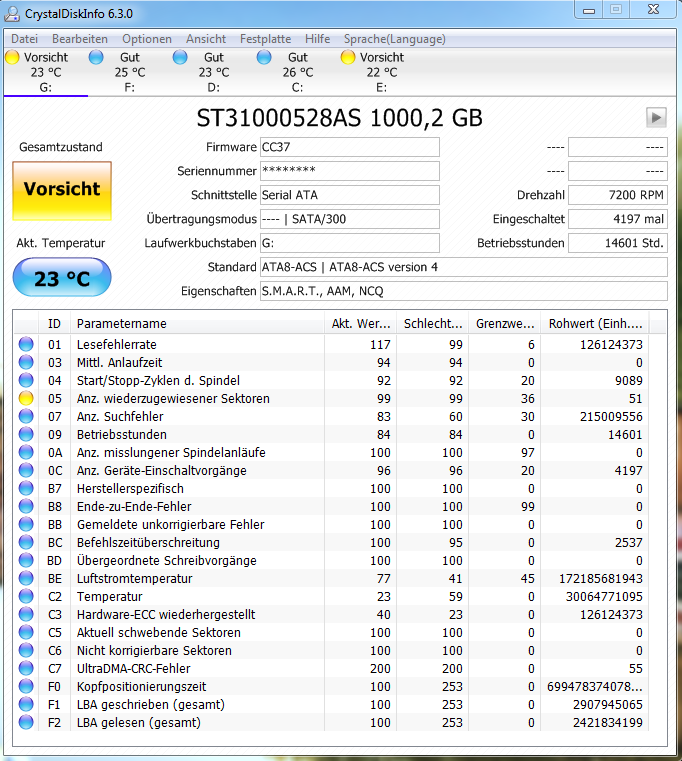The height and width of the screenshot is (761, 682).
Task: Select the D: drive tab
Action: tap(214, 72)
